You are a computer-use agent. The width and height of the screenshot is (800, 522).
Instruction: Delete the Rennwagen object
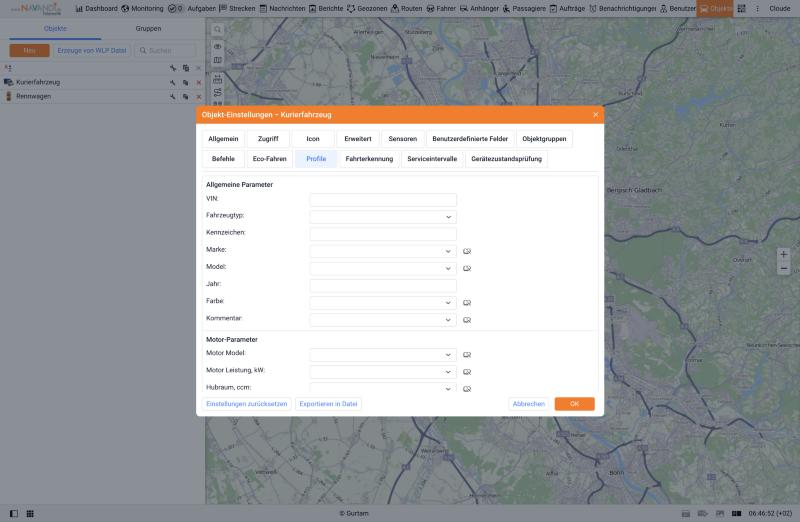click(198, 96)
